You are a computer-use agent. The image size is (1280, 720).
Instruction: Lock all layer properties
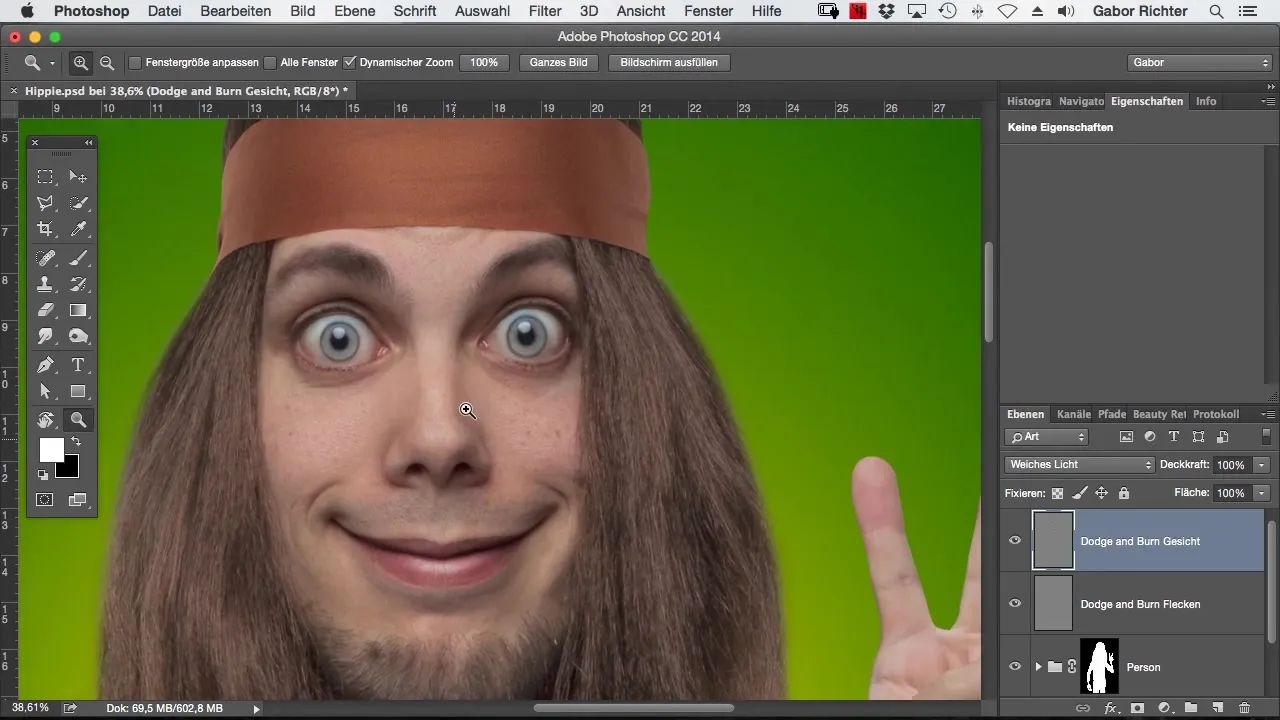(1124, 493)
